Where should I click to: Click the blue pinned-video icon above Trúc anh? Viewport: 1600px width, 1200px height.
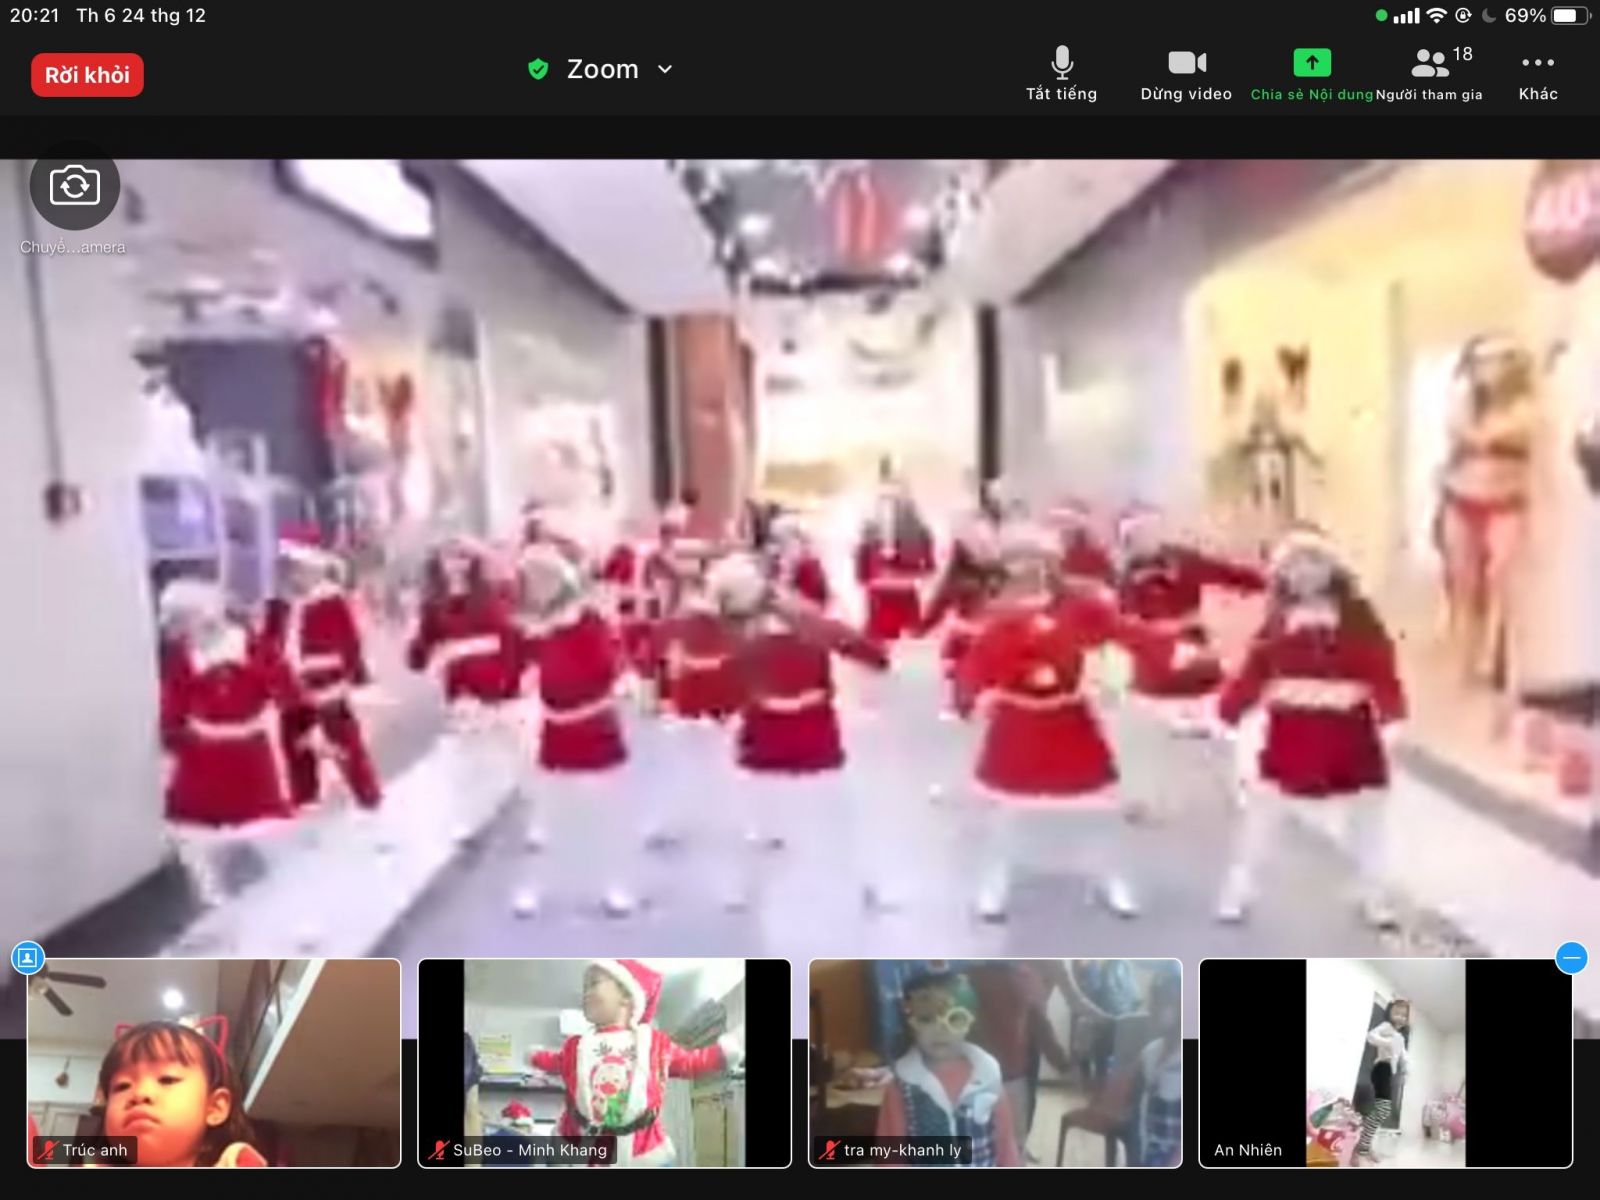point(28,958)
